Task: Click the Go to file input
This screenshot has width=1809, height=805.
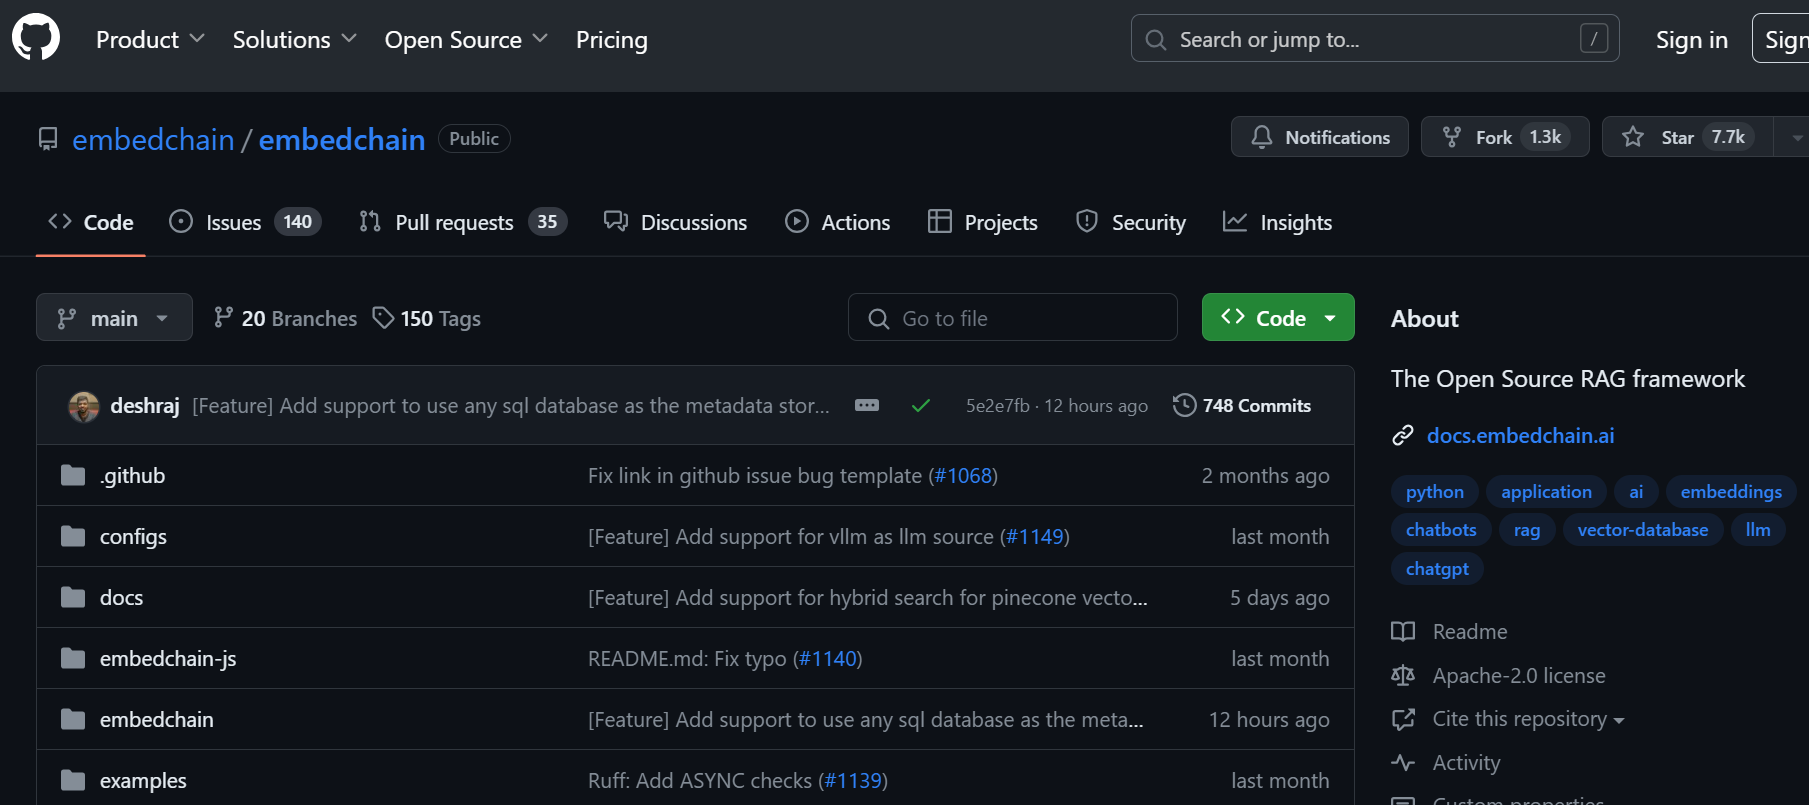Action: pos(1012,317)
